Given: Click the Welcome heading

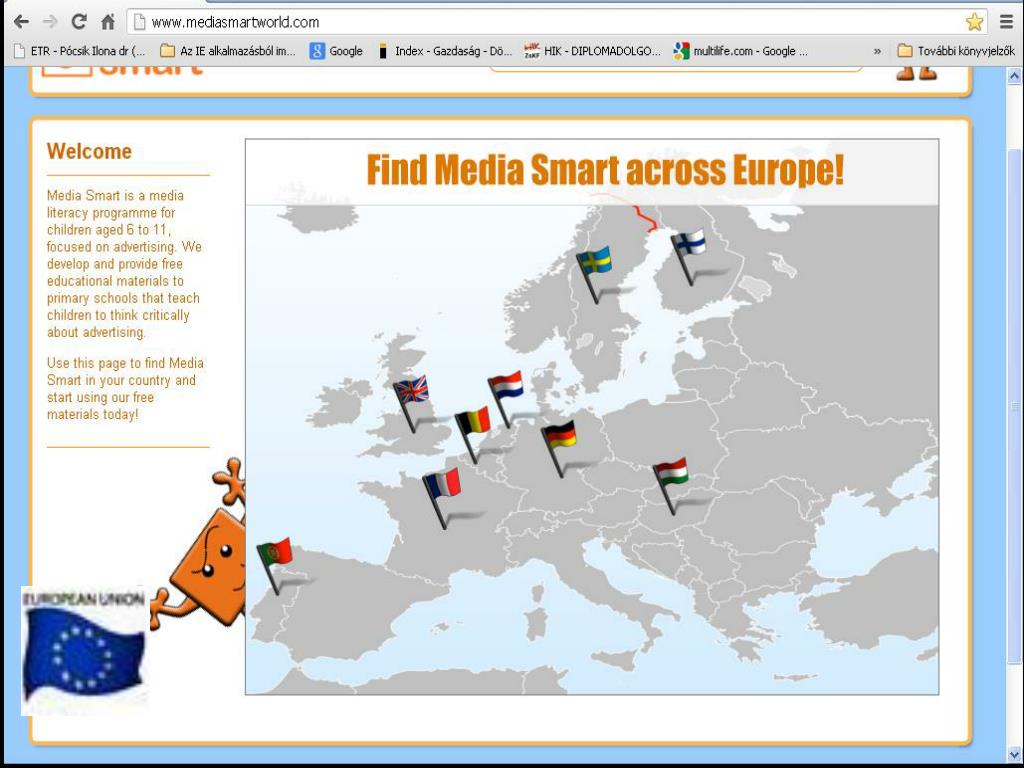Looking at the screenshot, I should pos(89,152).
